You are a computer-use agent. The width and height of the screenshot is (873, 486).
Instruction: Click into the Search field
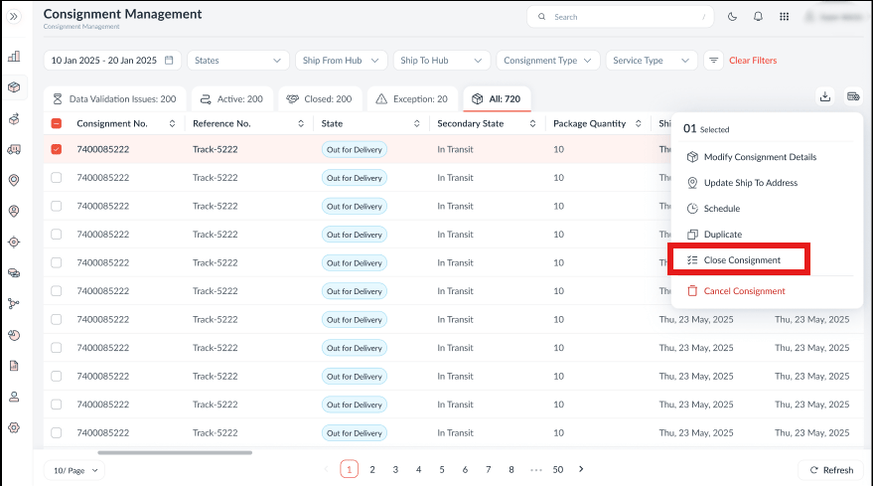tap(620, 17)
